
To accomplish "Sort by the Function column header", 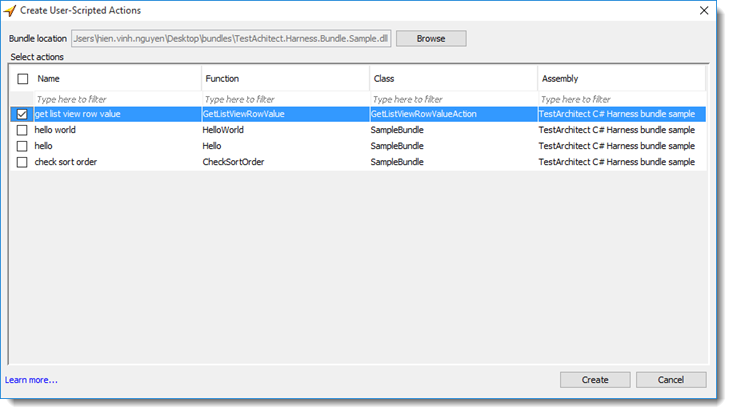I will pyautogui.click(x=285, y=78).
